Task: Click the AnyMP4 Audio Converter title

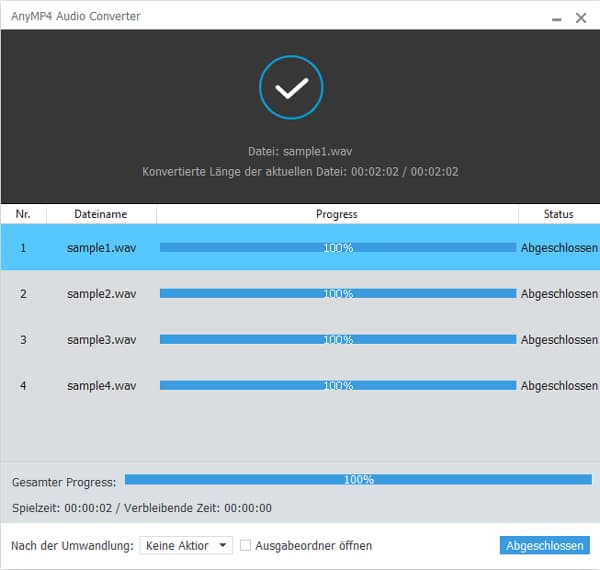Action: [76, 16]
